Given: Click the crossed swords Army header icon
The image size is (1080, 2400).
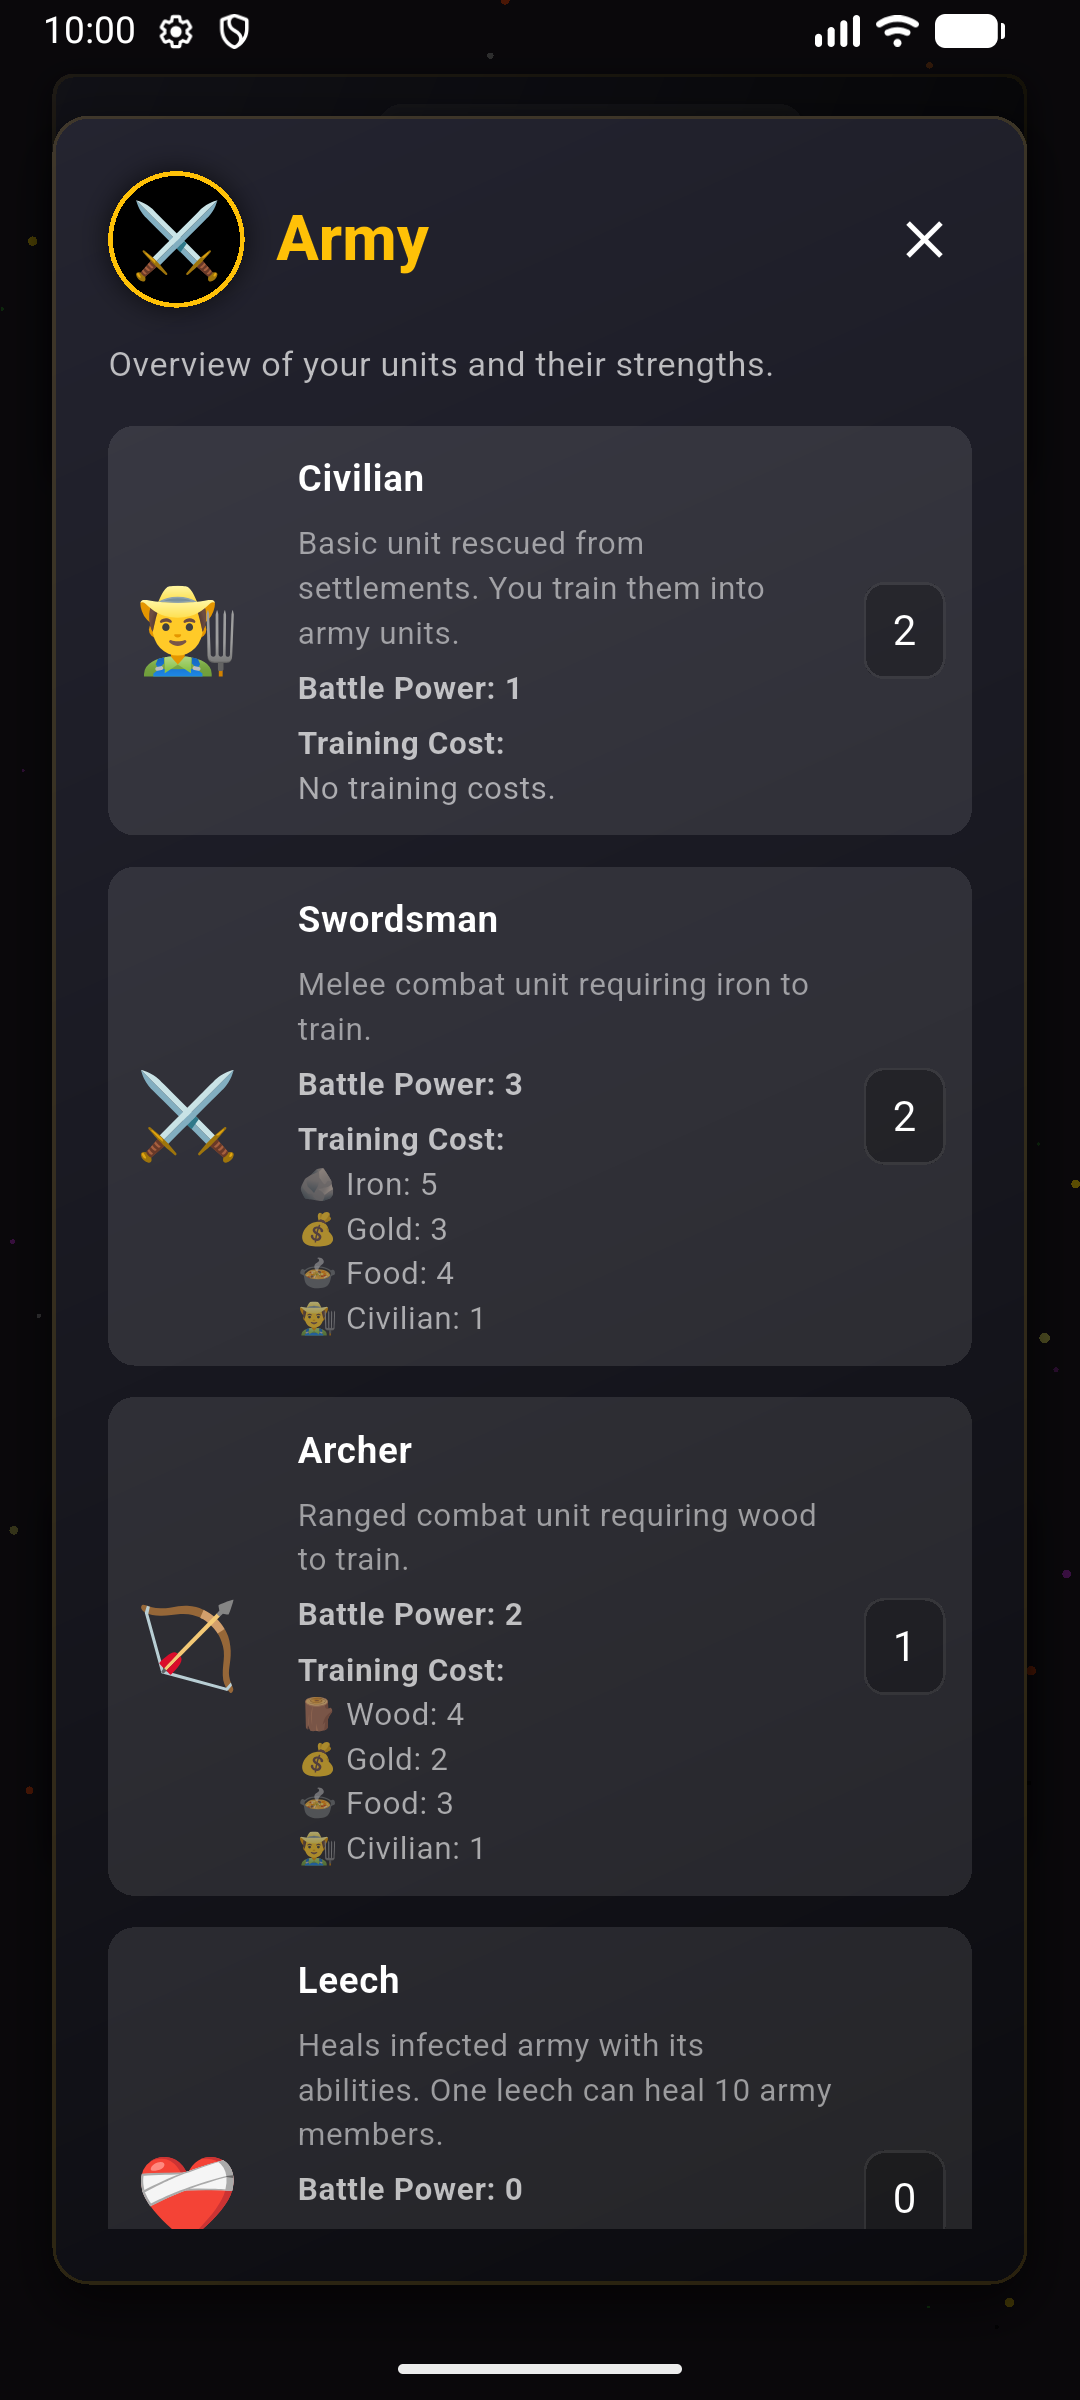Looking at the screenshot, I should 177,240.
